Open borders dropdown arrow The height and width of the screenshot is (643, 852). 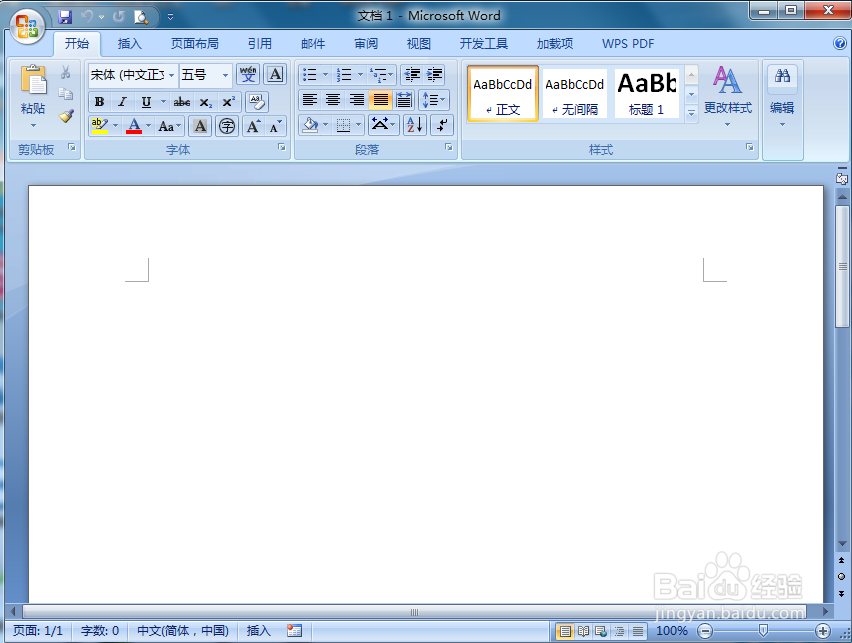pyautogui.click(x=359, y=125)
